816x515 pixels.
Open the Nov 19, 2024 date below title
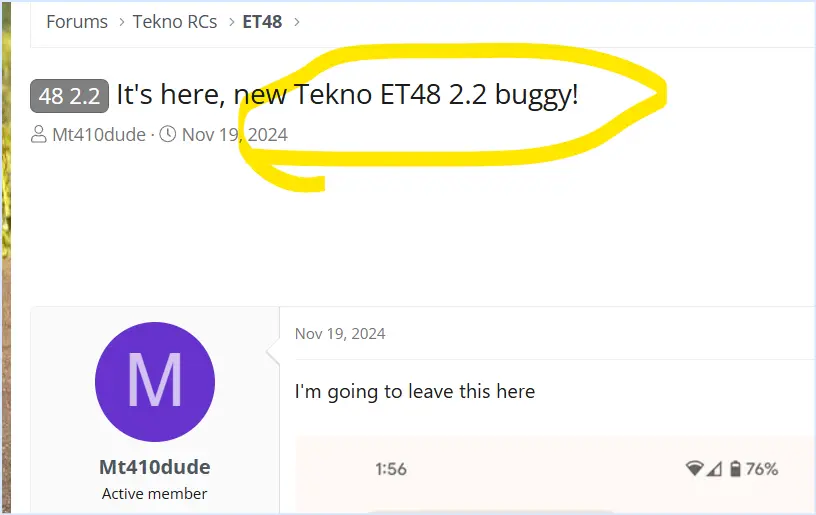point(235,135)
